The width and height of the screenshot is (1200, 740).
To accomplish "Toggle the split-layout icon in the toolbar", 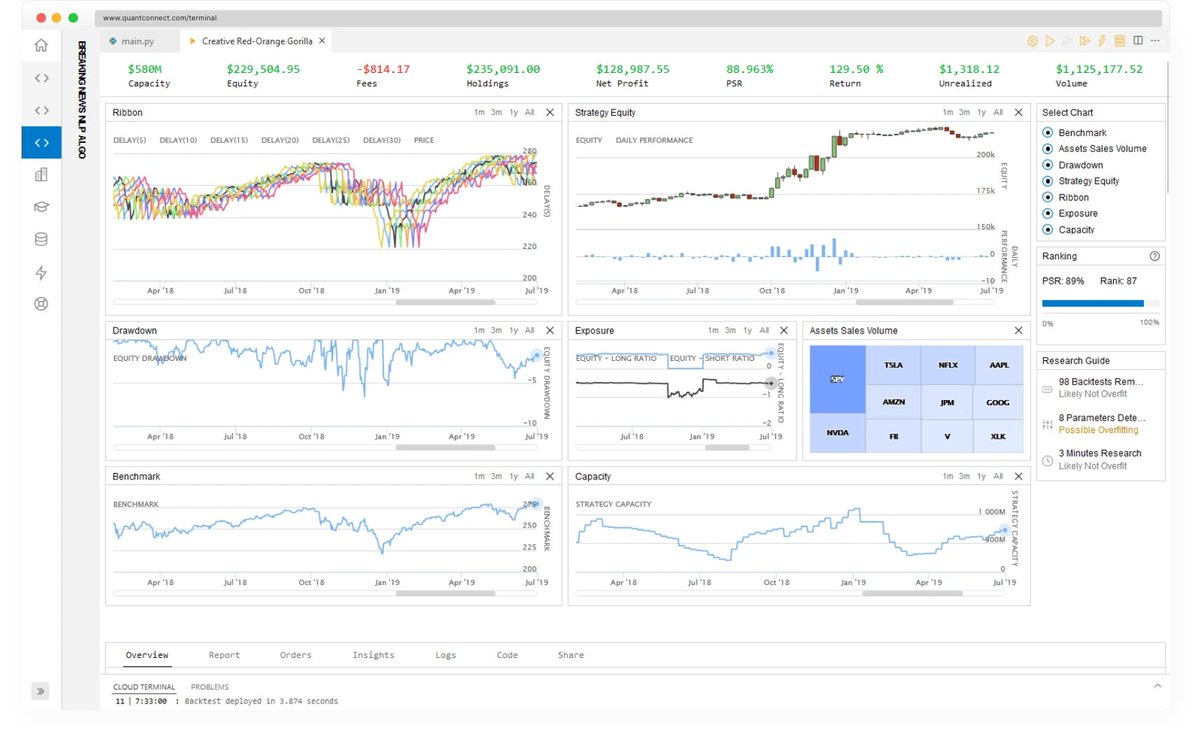I will click(1138, 40).
